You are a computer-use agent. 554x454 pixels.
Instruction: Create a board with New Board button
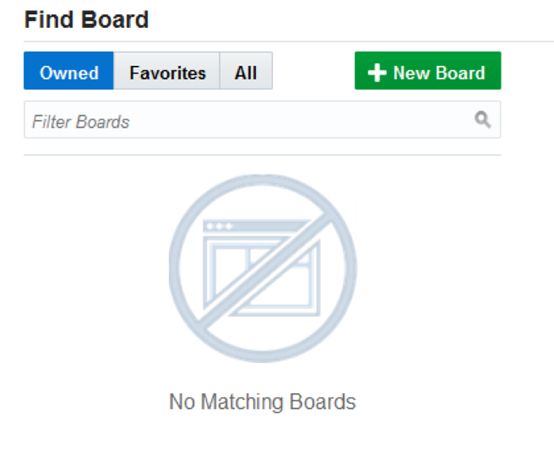point(428,71)
